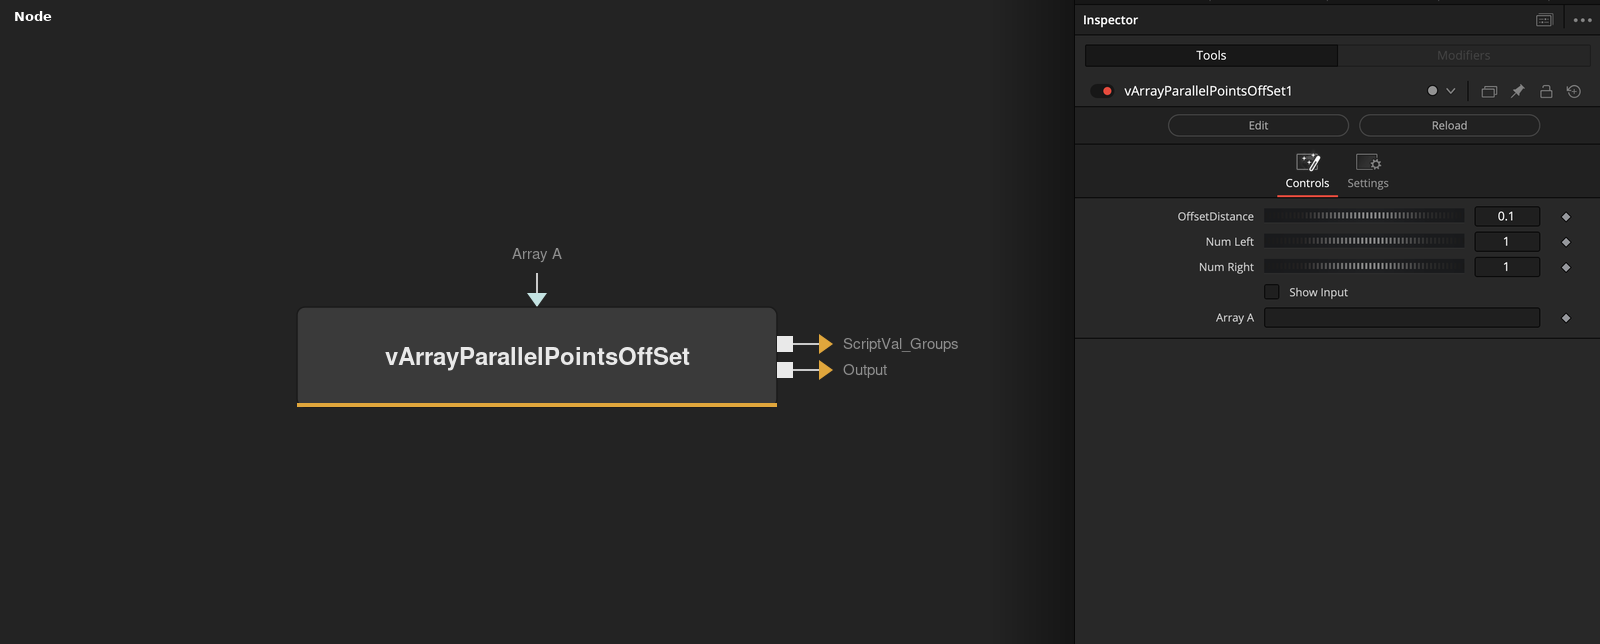Select the vArrayParallelPointsOffSet node
1600x644 pixels.
tap(537, 357)
